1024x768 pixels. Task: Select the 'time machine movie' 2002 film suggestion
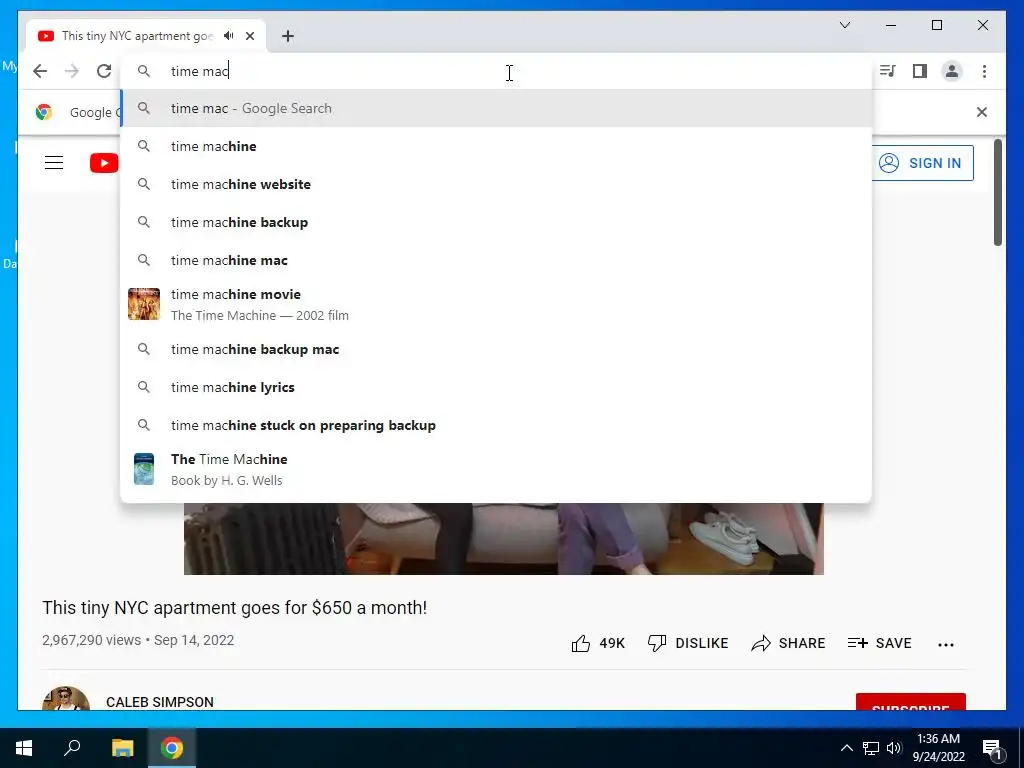tap(496, 304)
